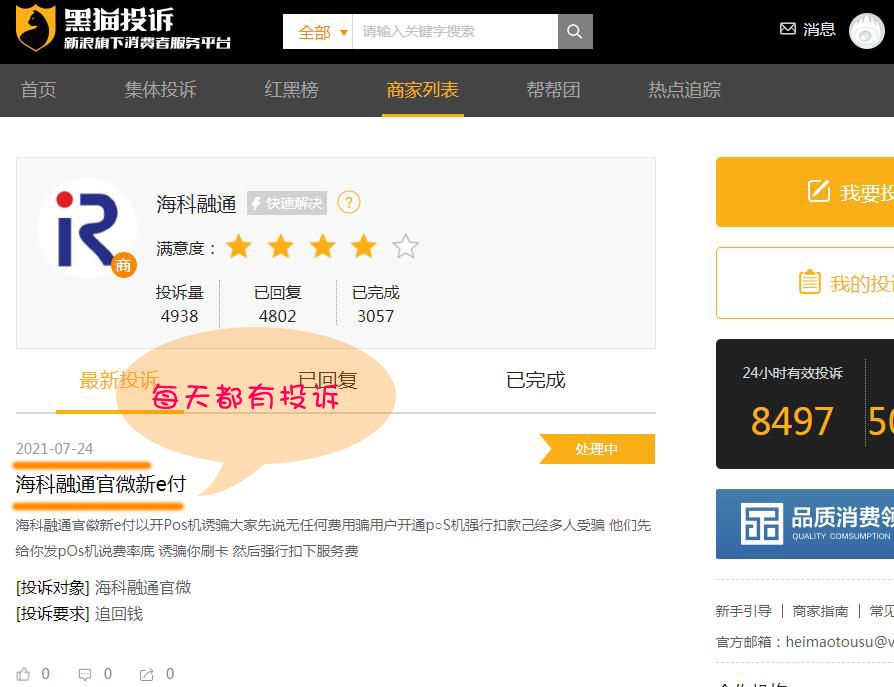Click the complaint description paragraph text
Viewport: 894px width, 687px height.
(334, 538)
